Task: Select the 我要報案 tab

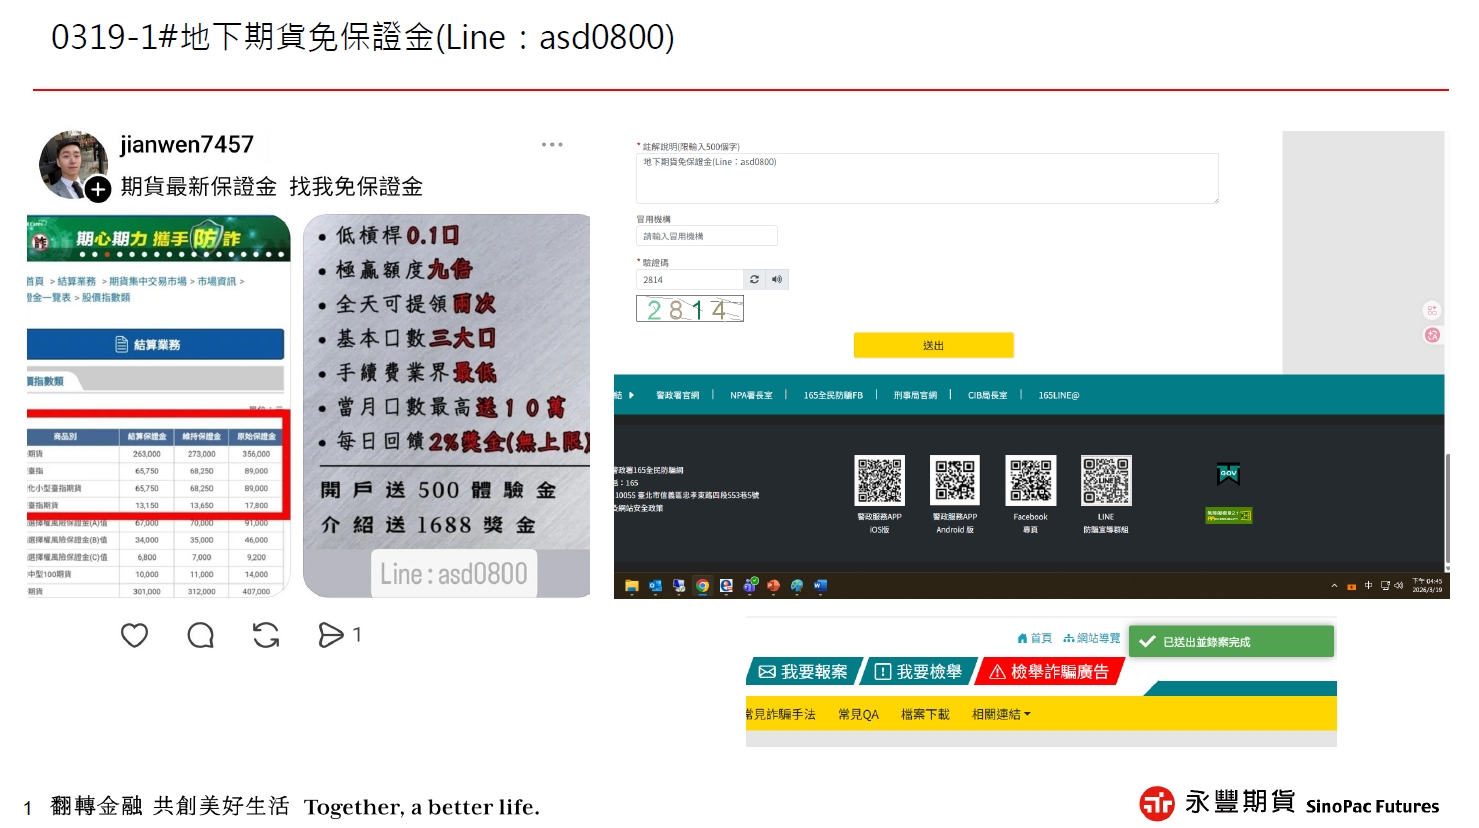Action: pos(803,672)
